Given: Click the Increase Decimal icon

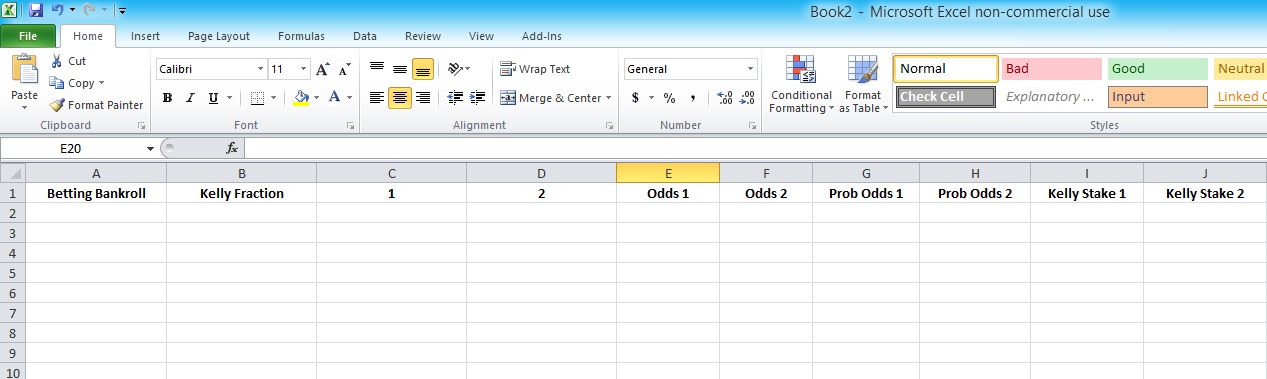Looking at the screenshot, I should 725,98.
